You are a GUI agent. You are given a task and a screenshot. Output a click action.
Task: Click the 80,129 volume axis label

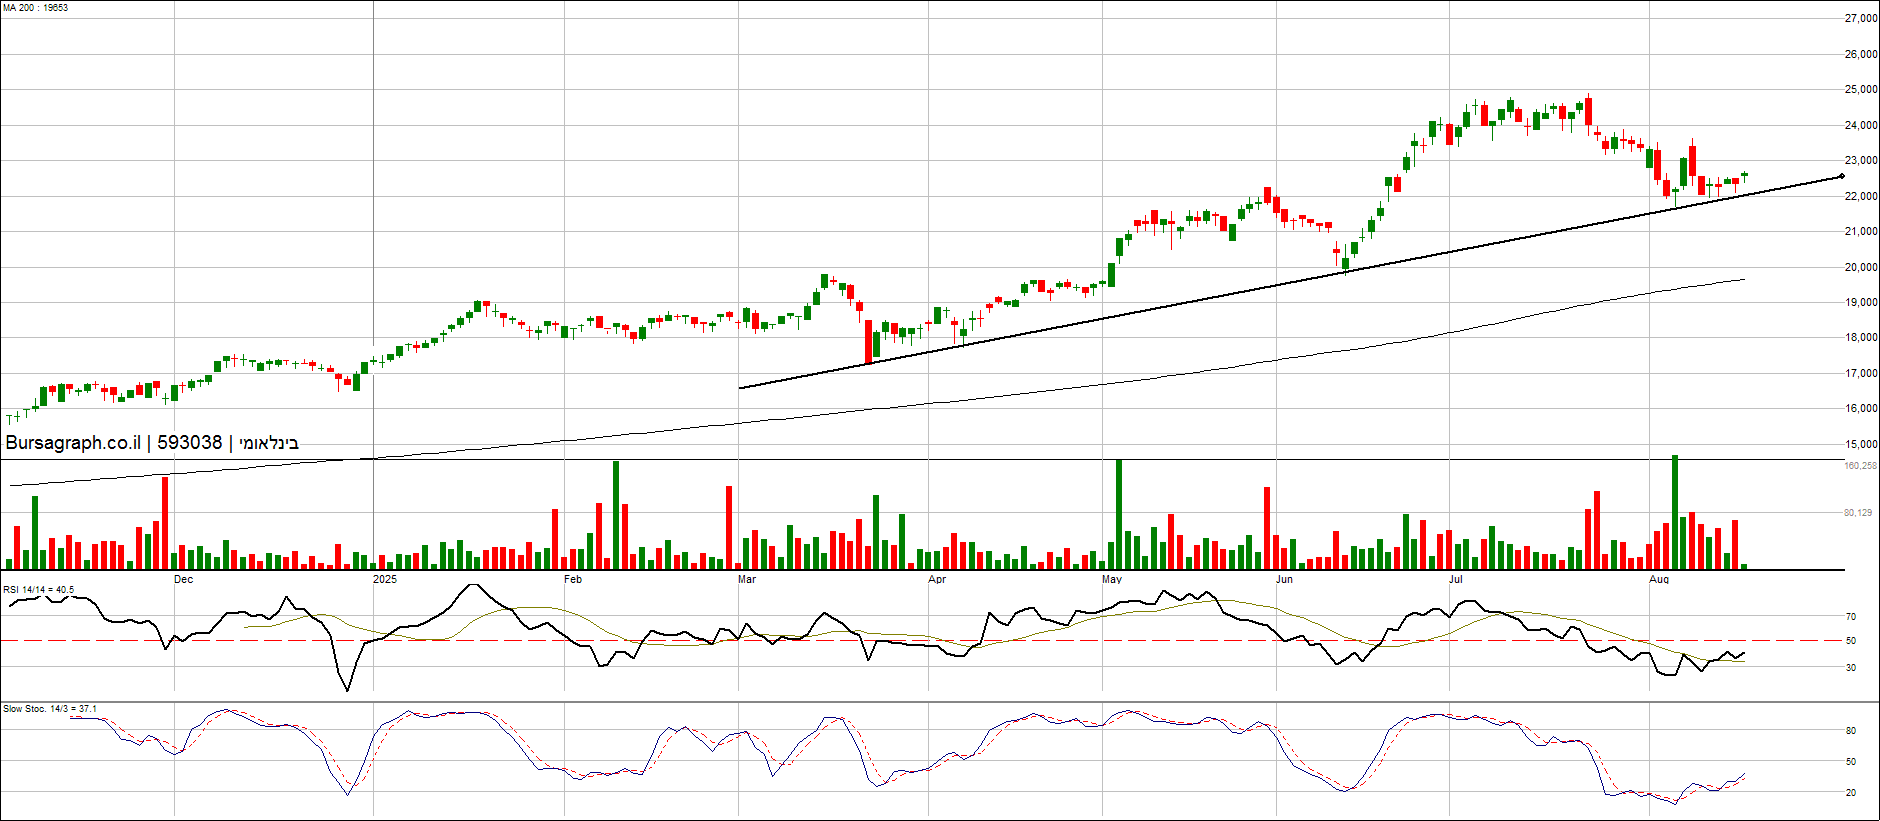1858,513
